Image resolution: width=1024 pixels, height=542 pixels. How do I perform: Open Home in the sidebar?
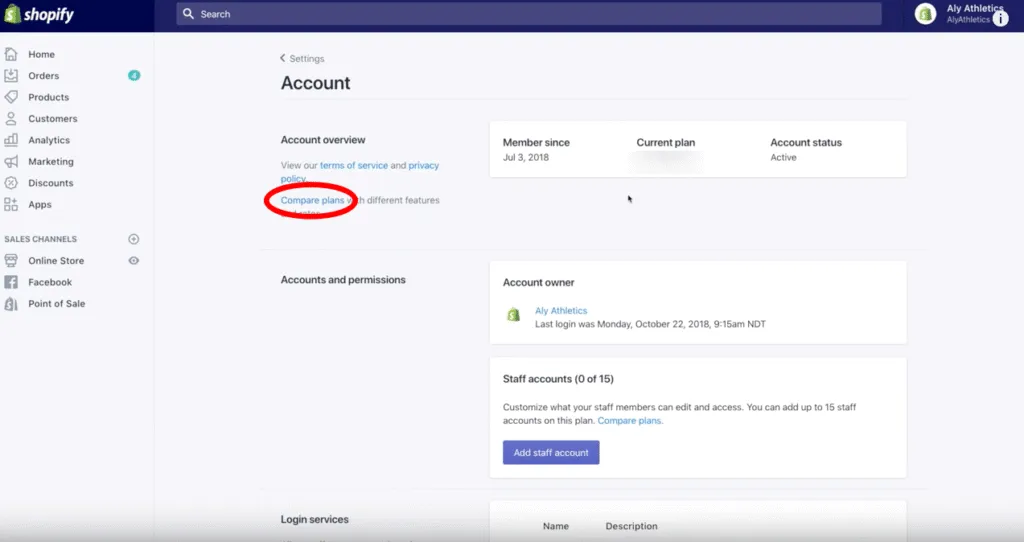click(x=41, y=54)
